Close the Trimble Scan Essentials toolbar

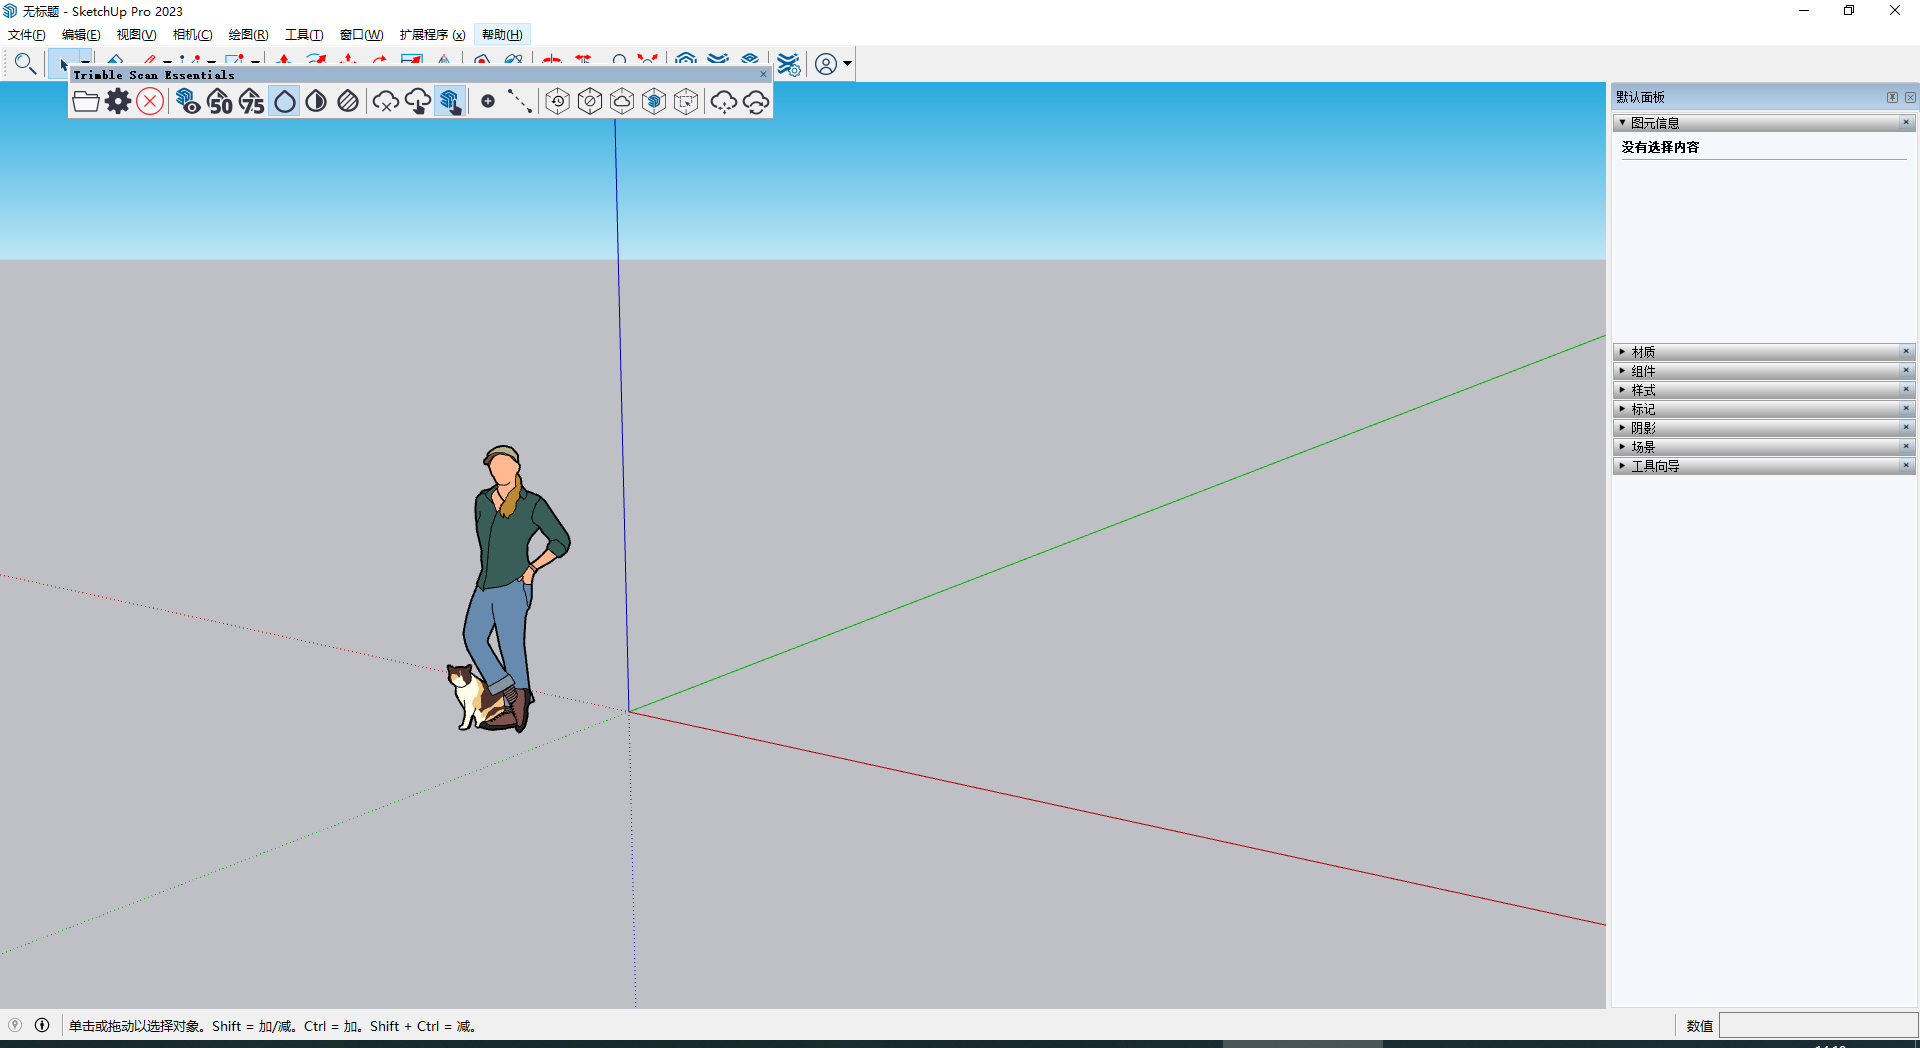[x=763, y=74]
